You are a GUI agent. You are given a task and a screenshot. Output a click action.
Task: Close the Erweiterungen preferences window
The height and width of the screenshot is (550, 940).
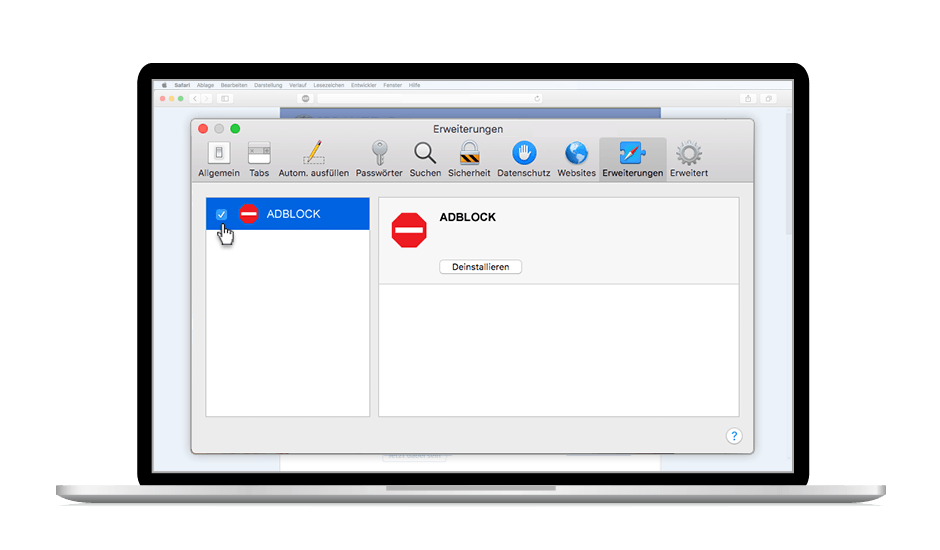203,129
